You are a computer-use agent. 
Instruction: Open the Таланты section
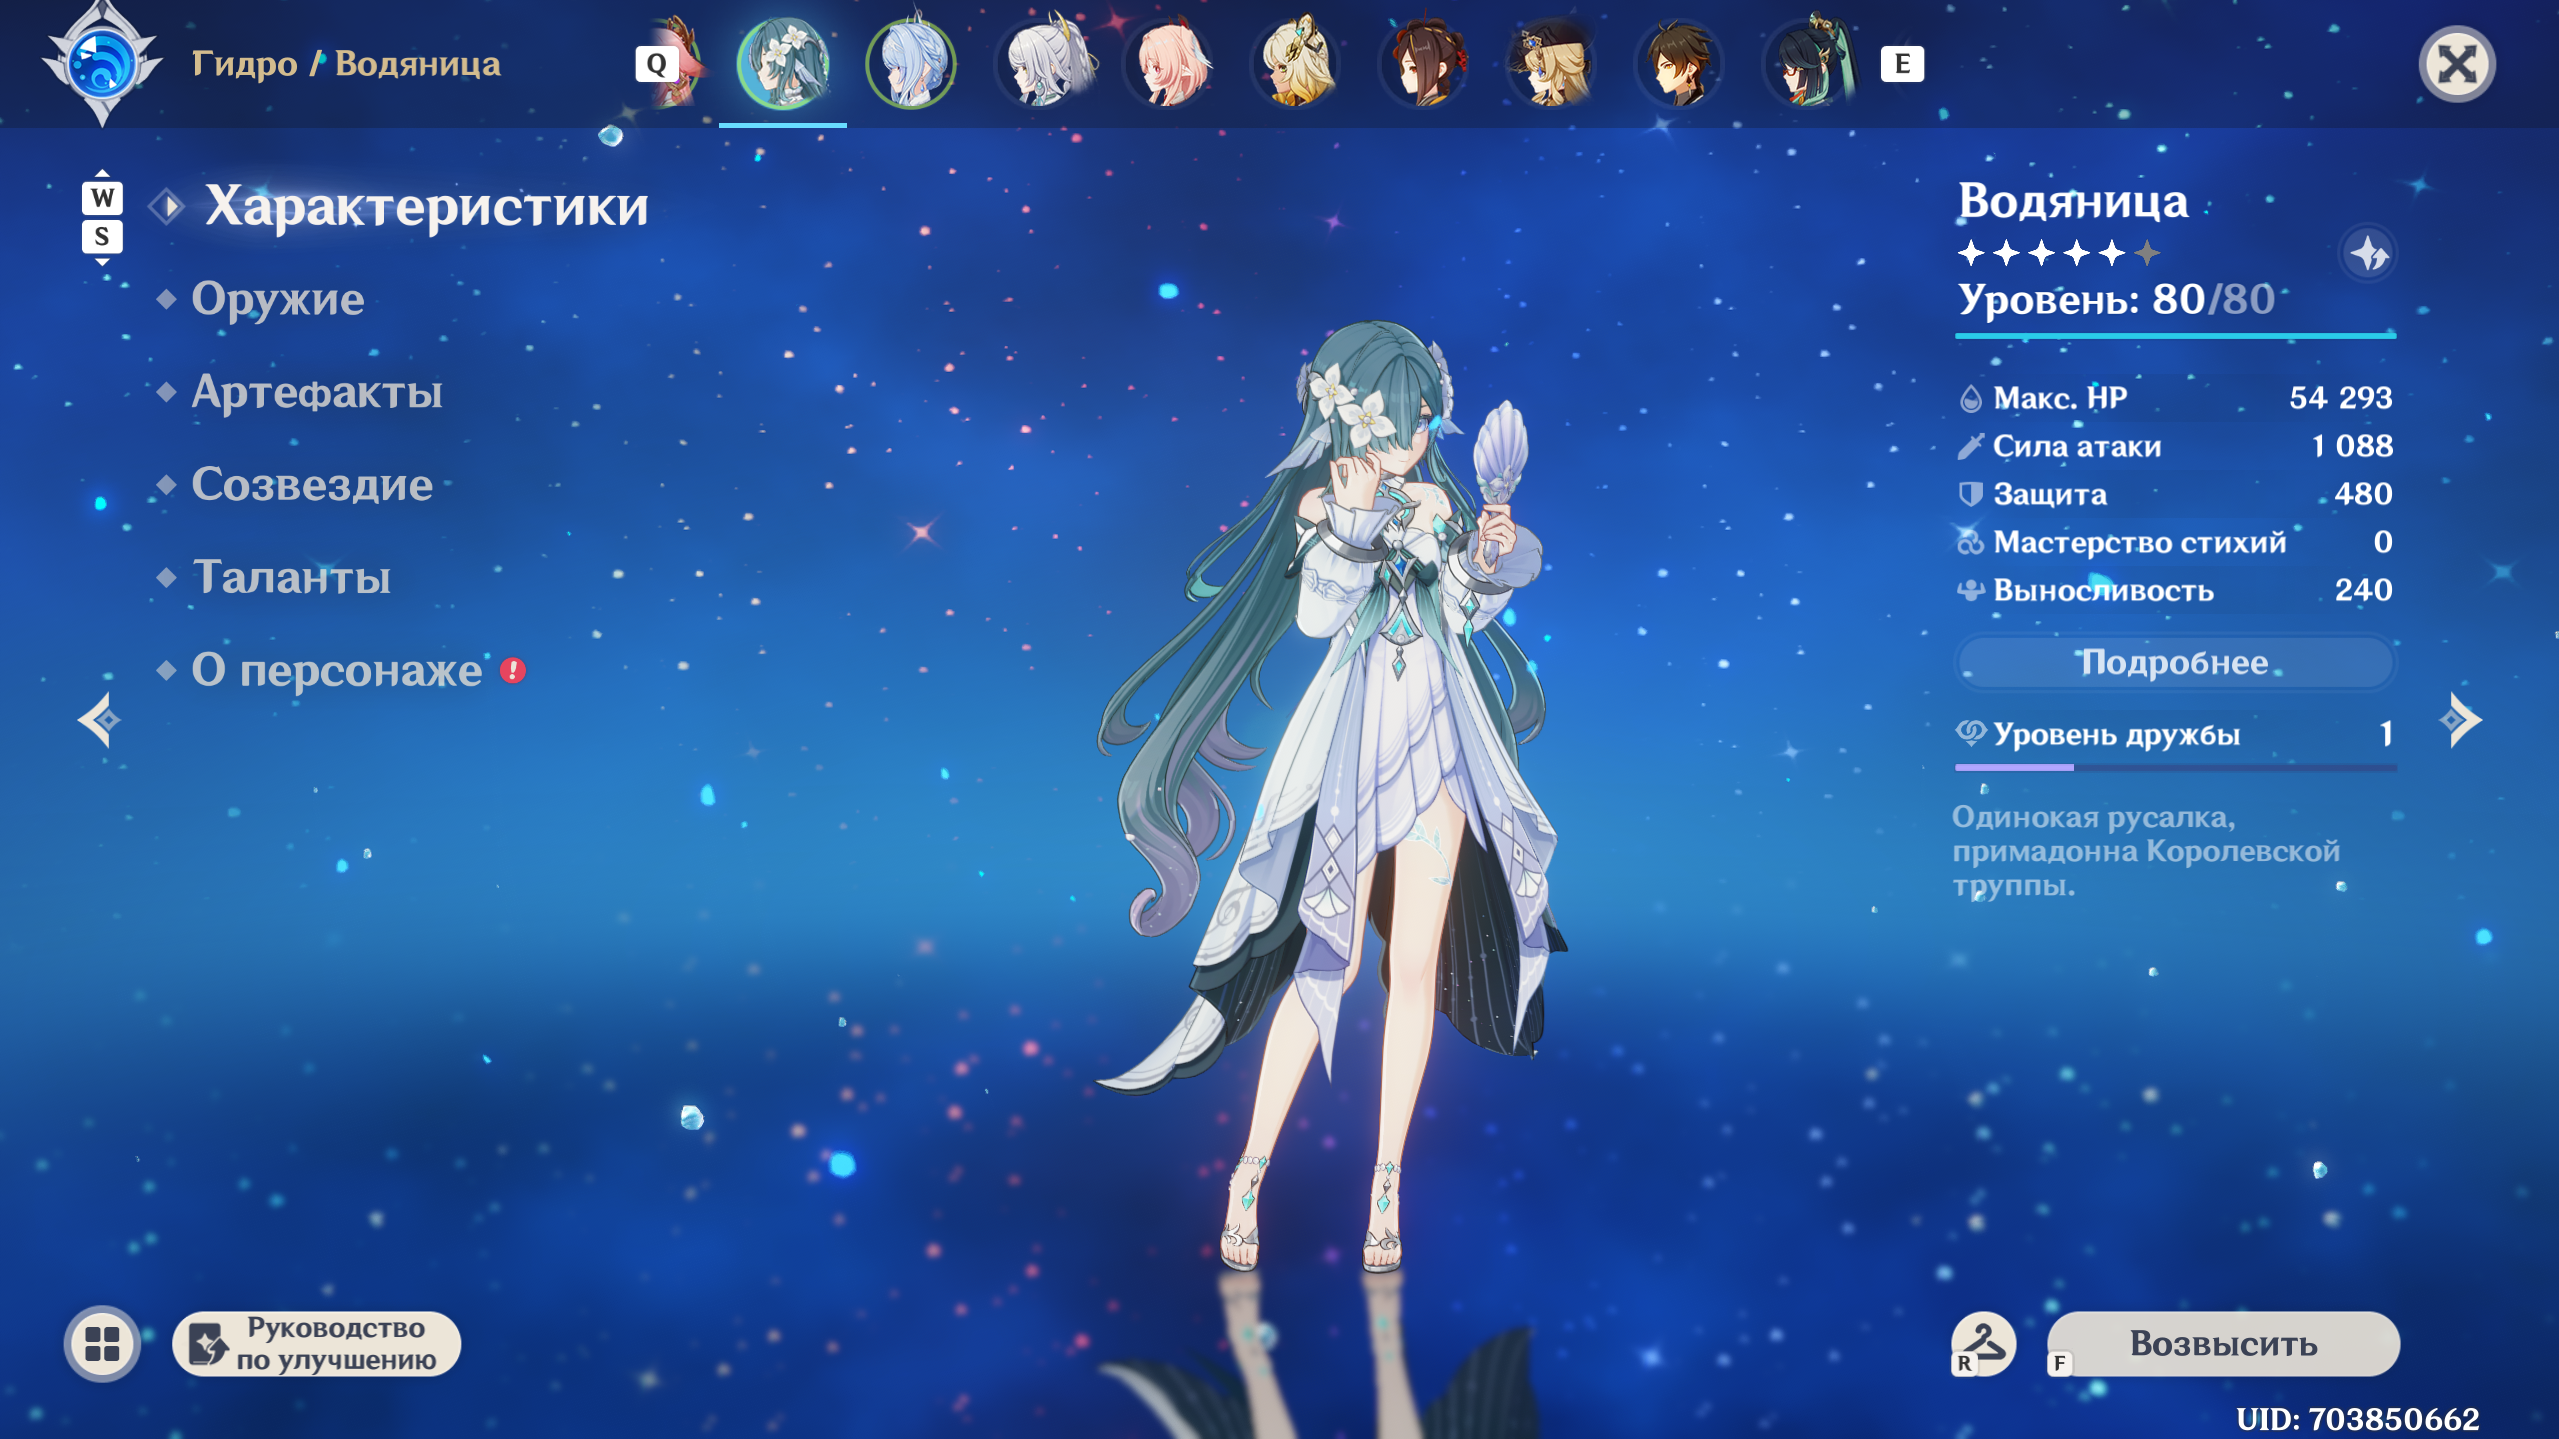pyautogui.click(x=290, y=577)
